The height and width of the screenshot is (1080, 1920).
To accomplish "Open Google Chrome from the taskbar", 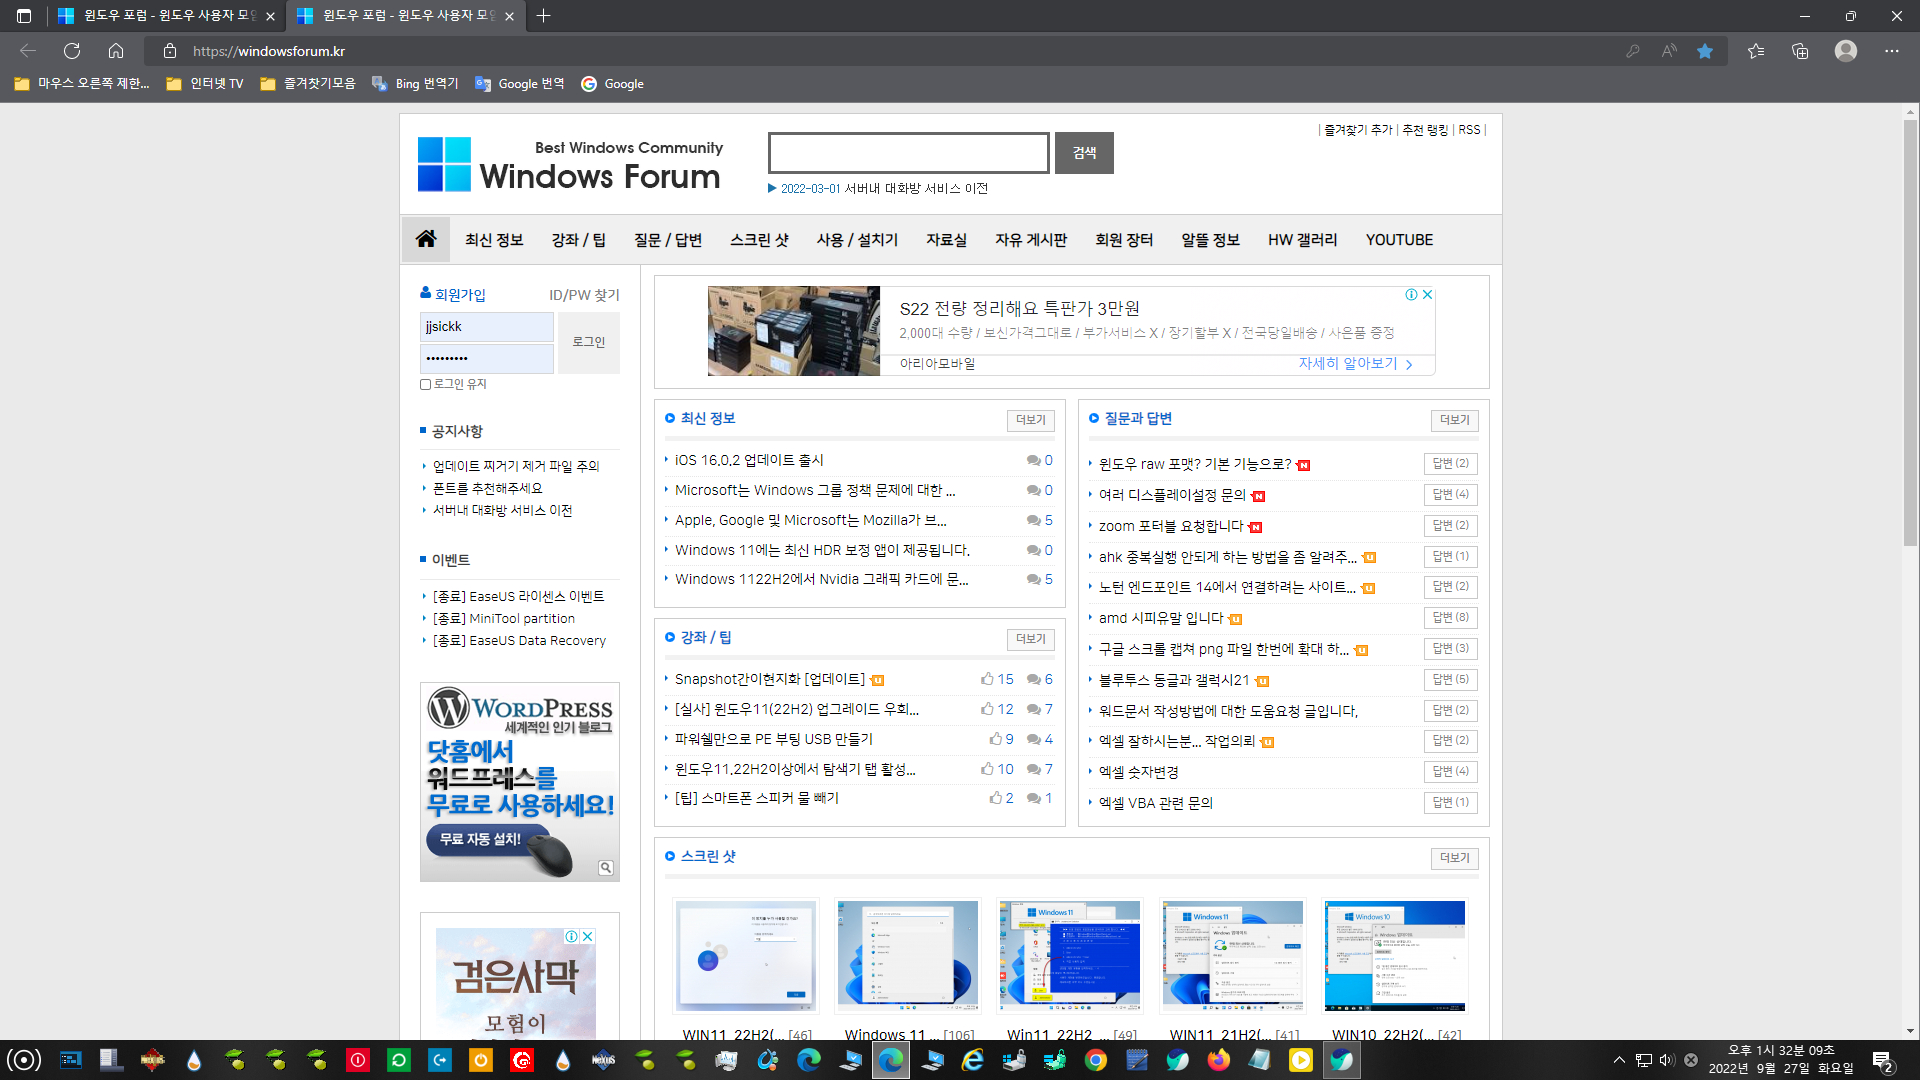I will point(1096,1060).
